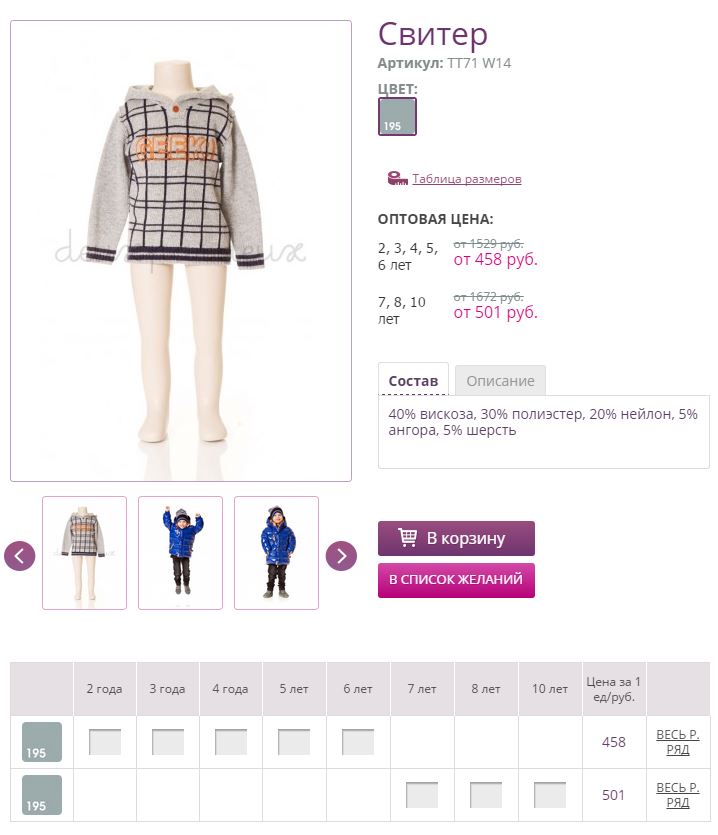This screenshot has height=835, width=718.
Task: Check the 4 года size box
Action: pyautogui.click(x=231, y=742)
